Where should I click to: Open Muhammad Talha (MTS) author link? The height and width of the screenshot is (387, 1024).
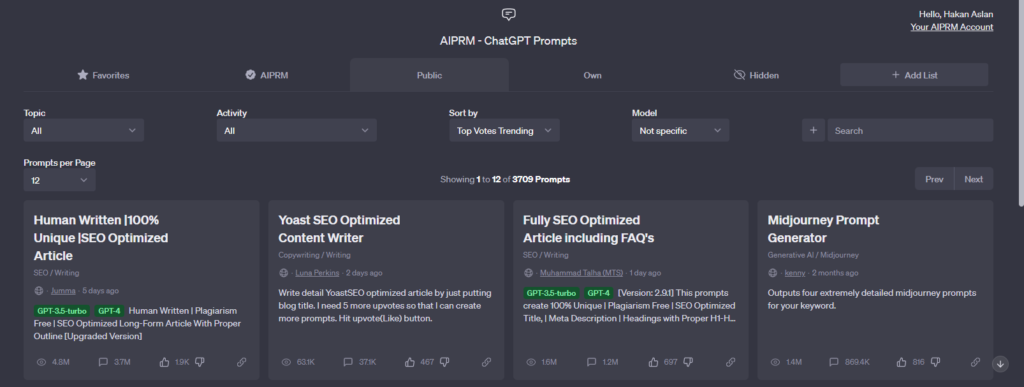pos(581,273)
